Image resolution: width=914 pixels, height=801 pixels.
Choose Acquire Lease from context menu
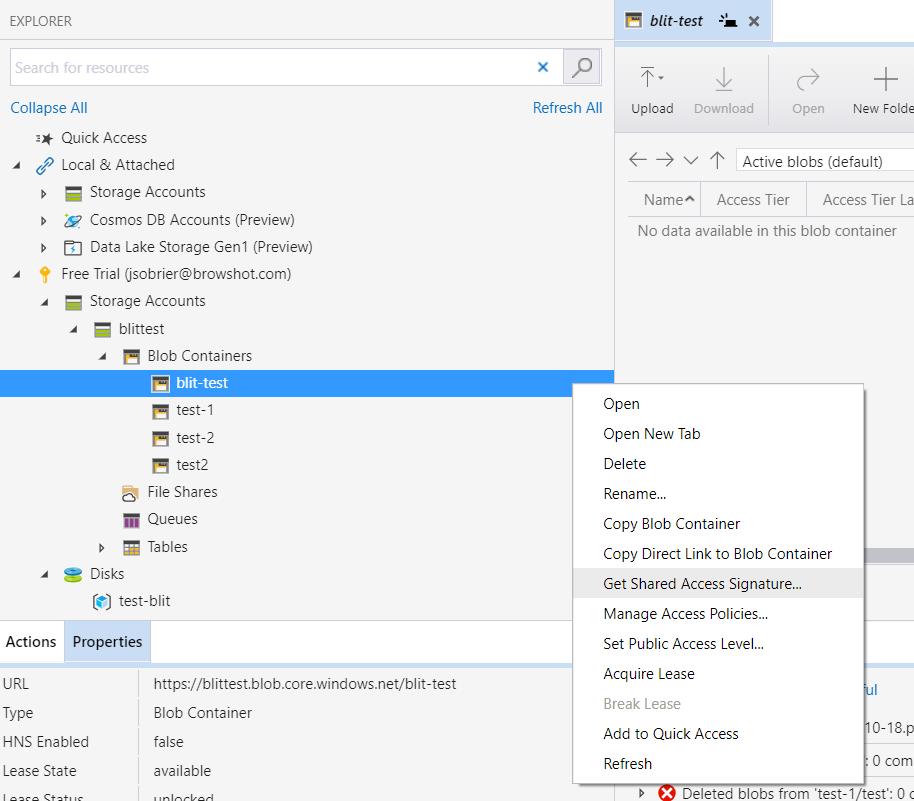click(718, 674)
